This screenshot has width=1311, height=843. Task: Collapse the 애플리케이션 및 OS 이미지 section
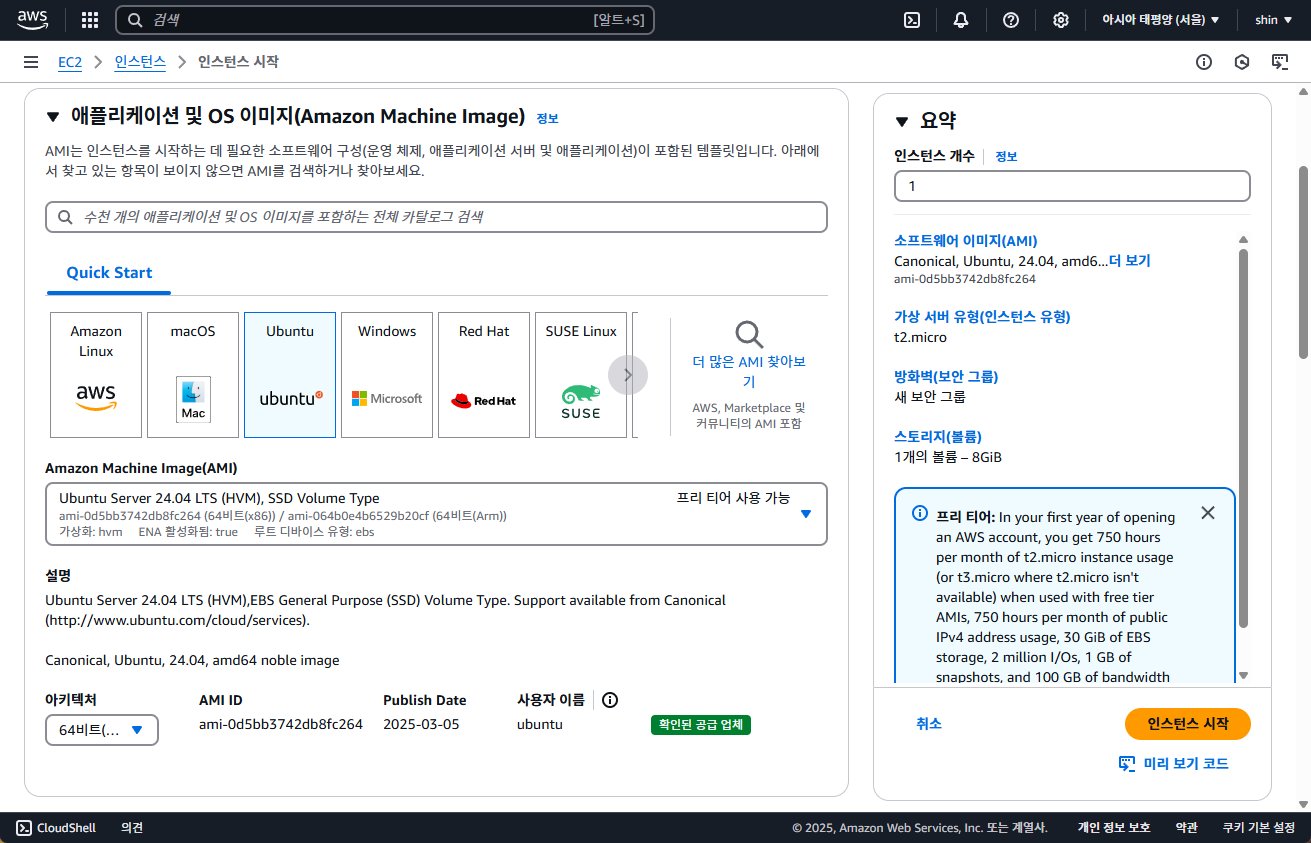tap(53, 117)
